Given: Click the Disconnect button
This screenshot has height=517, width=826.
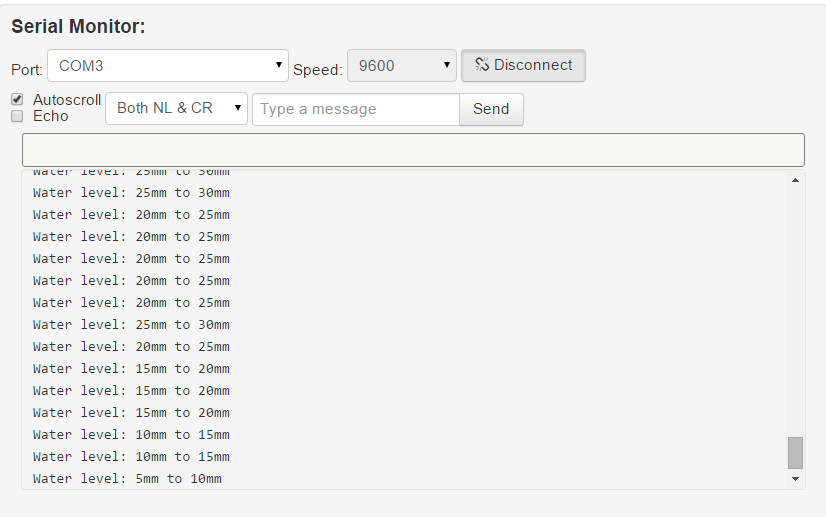Looking at the screenshot, I should click(x=523, y=66).
